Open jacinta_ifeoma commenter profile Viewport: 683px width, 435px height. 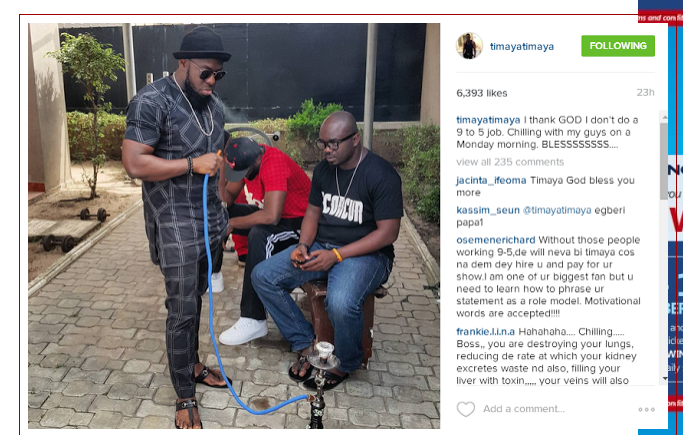491,180
